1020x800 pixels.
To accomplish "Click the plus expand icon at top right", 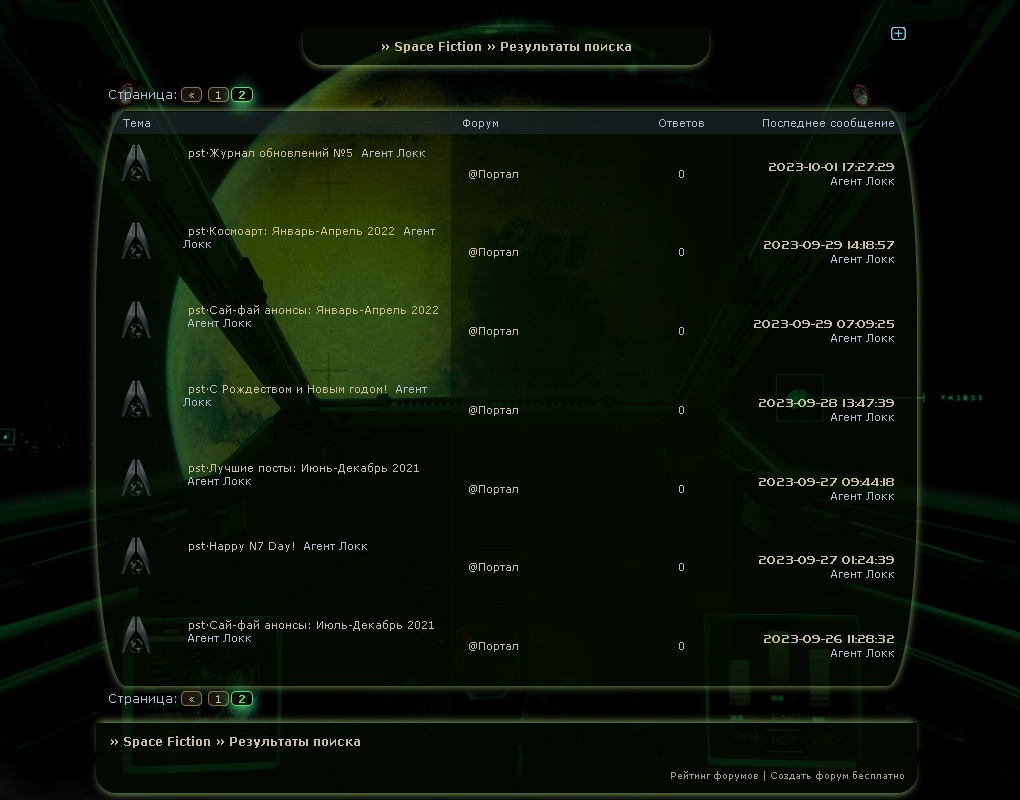I will [898, 34].
